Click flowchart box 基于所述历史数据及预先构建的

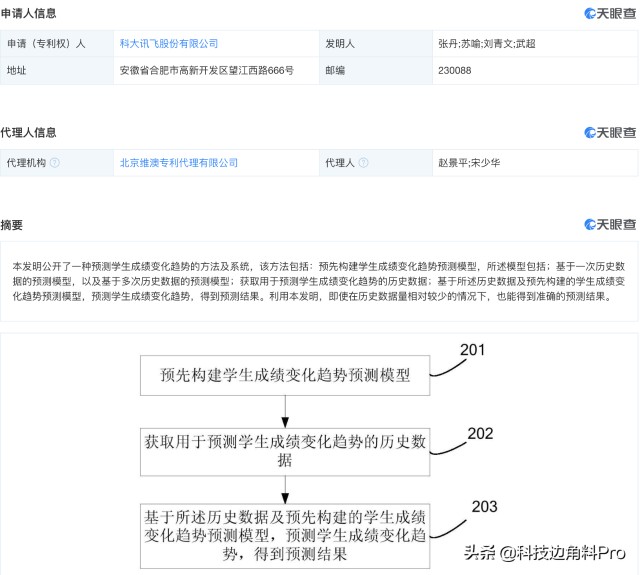pos(285,536)
